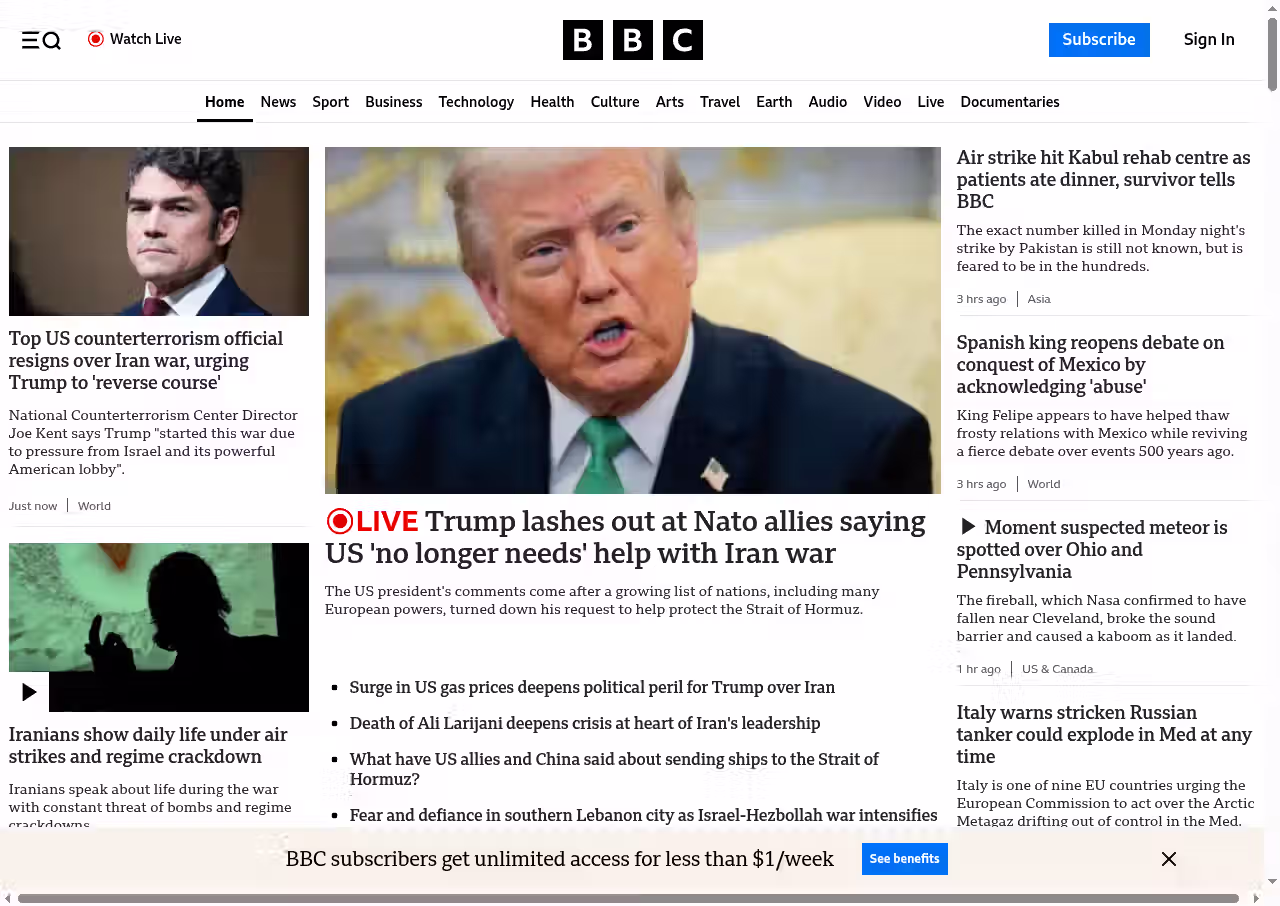This screenshot has width=1280, height=906.
Task: Click the BBC logo
Action: [632, 40]
